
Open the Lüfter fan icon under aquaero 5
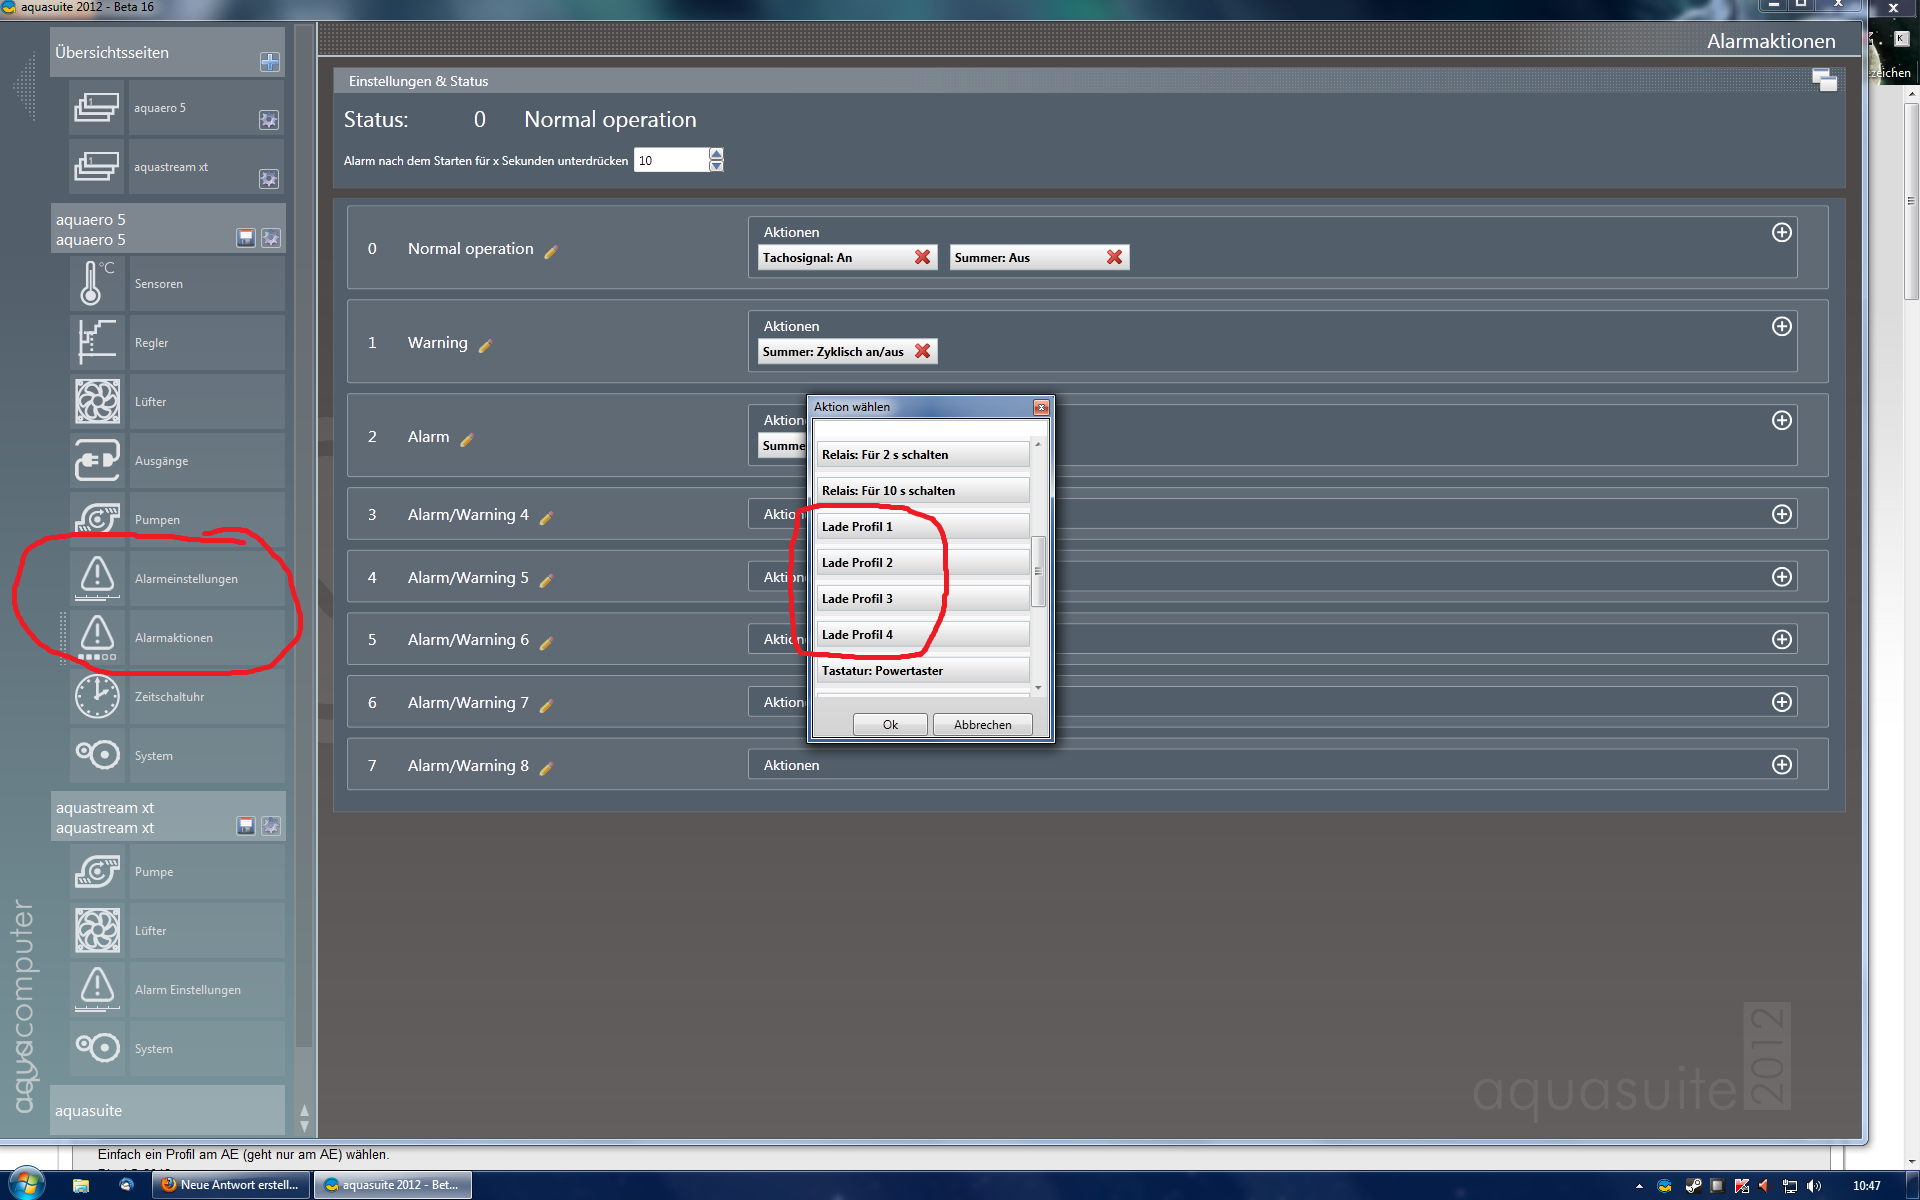(x=97, y=402)
